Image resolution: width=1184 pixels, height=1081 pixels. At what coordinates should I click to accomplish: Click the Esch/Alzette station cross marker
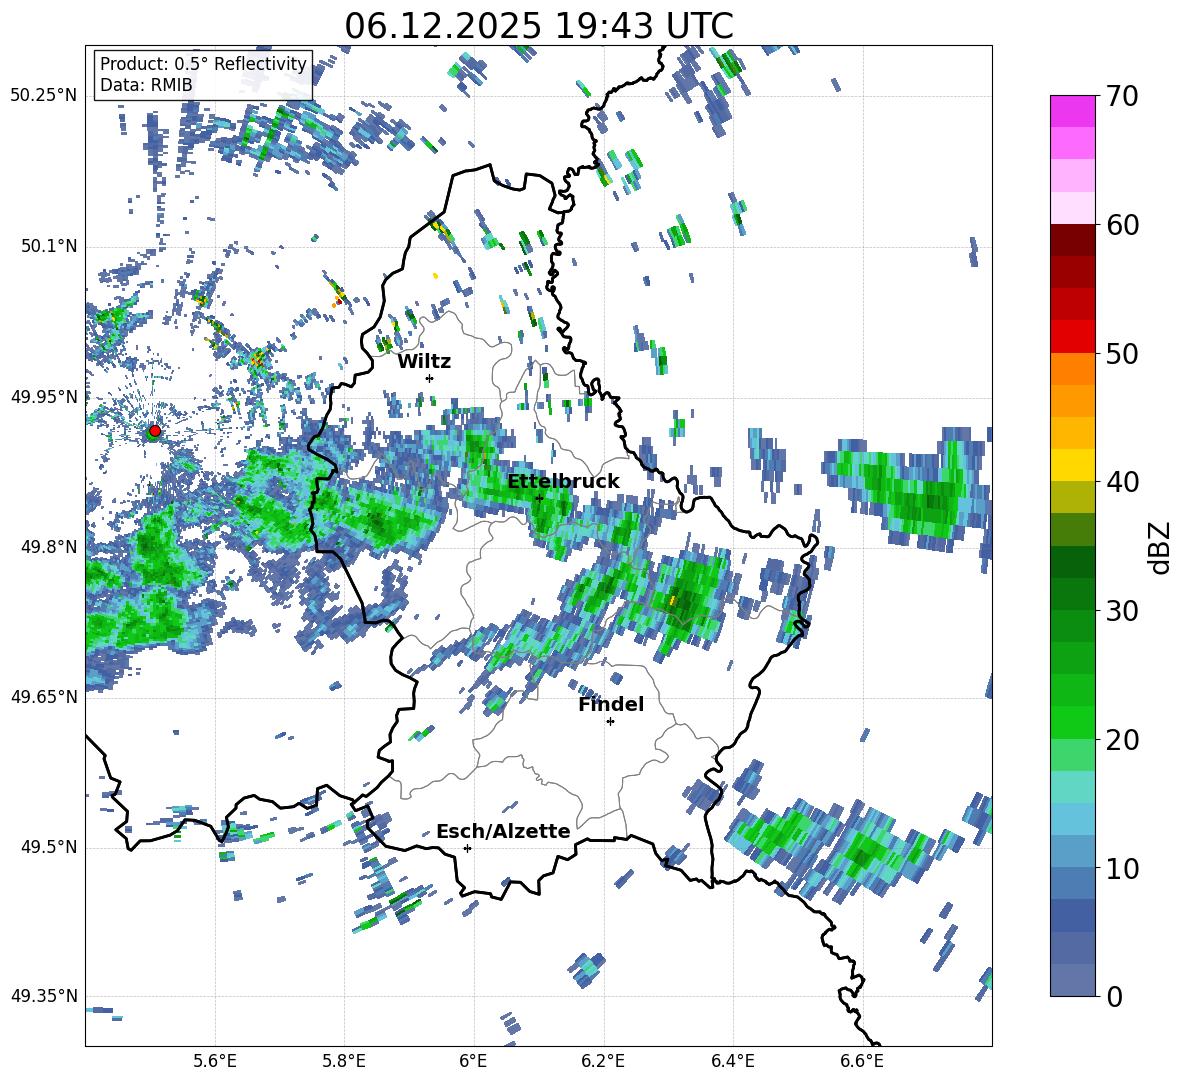467,848
